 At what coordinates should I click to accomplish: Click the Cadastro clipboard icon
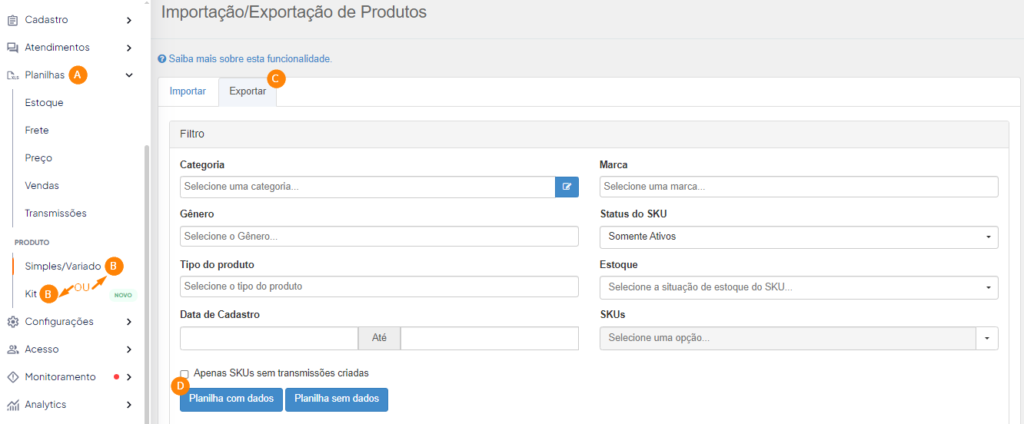[x=12, y=20]
